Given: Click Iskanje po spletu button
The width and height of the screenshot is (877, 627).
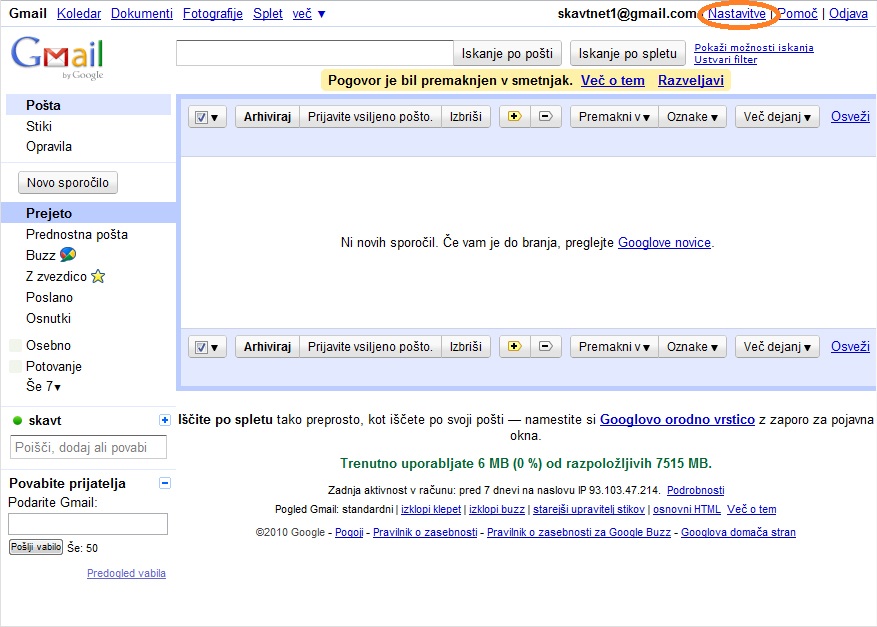Looking at the screenshot, I should tap(628, 53).
